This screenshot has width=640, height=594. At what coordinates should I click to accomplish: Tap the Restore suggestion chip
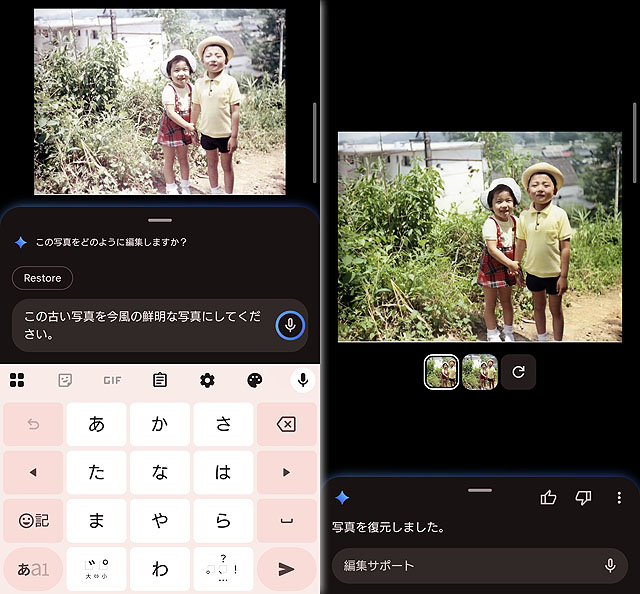tap(42, 278)
